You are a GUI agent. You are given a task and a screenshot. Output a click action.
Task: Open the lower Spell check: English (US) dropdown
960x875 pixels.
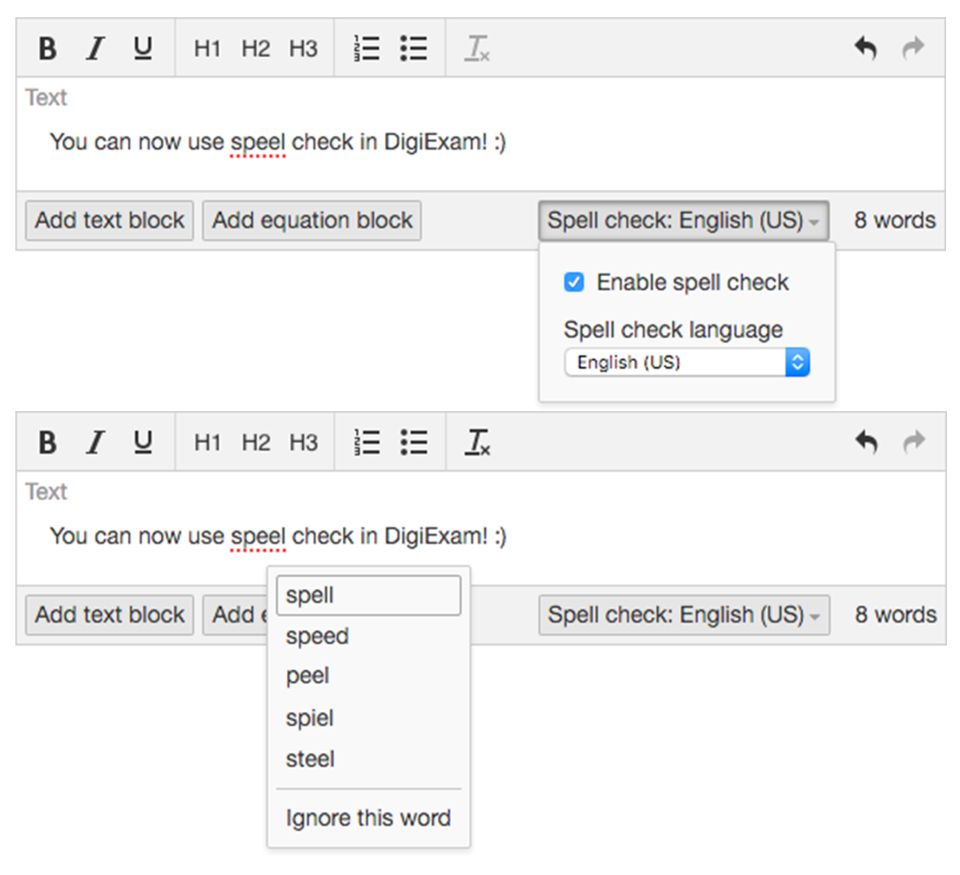pos(684,615)
